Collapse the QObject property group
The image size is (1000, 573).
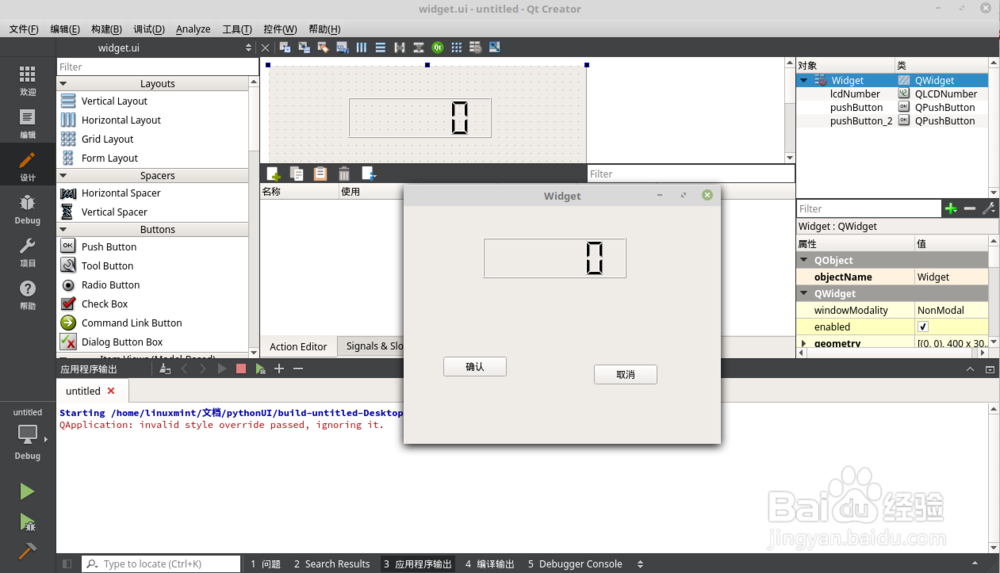coord(804,260)
